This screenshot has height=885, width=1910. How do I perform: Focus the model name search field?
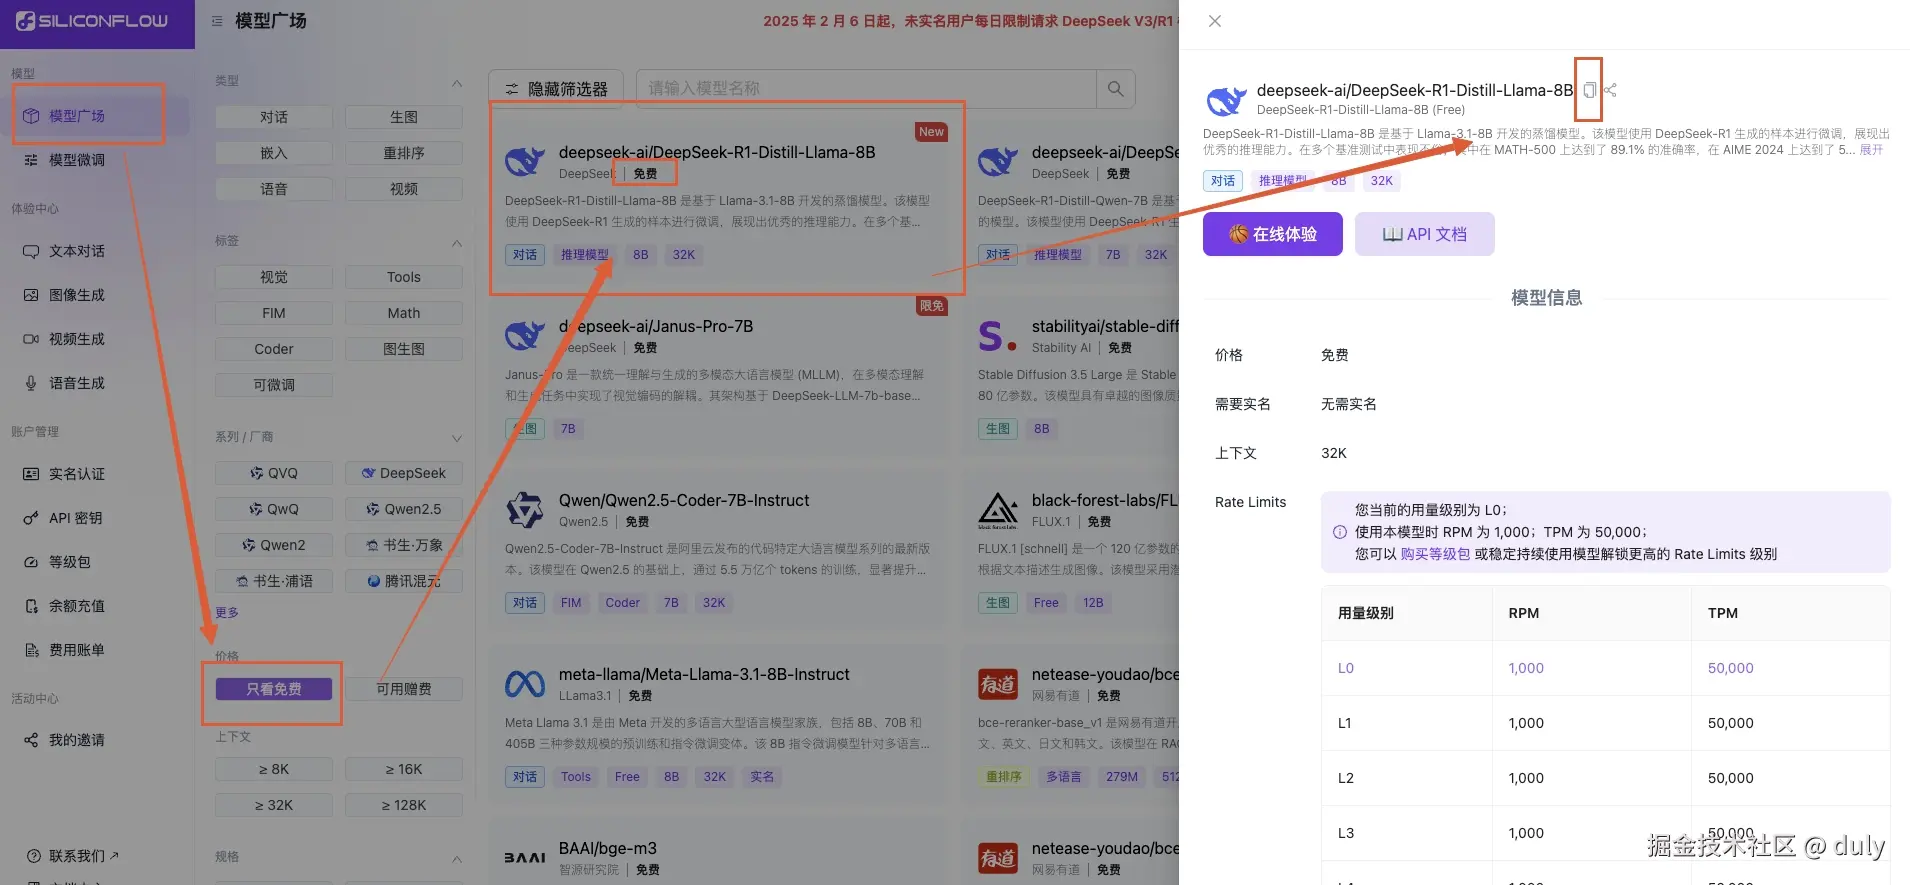866,89
